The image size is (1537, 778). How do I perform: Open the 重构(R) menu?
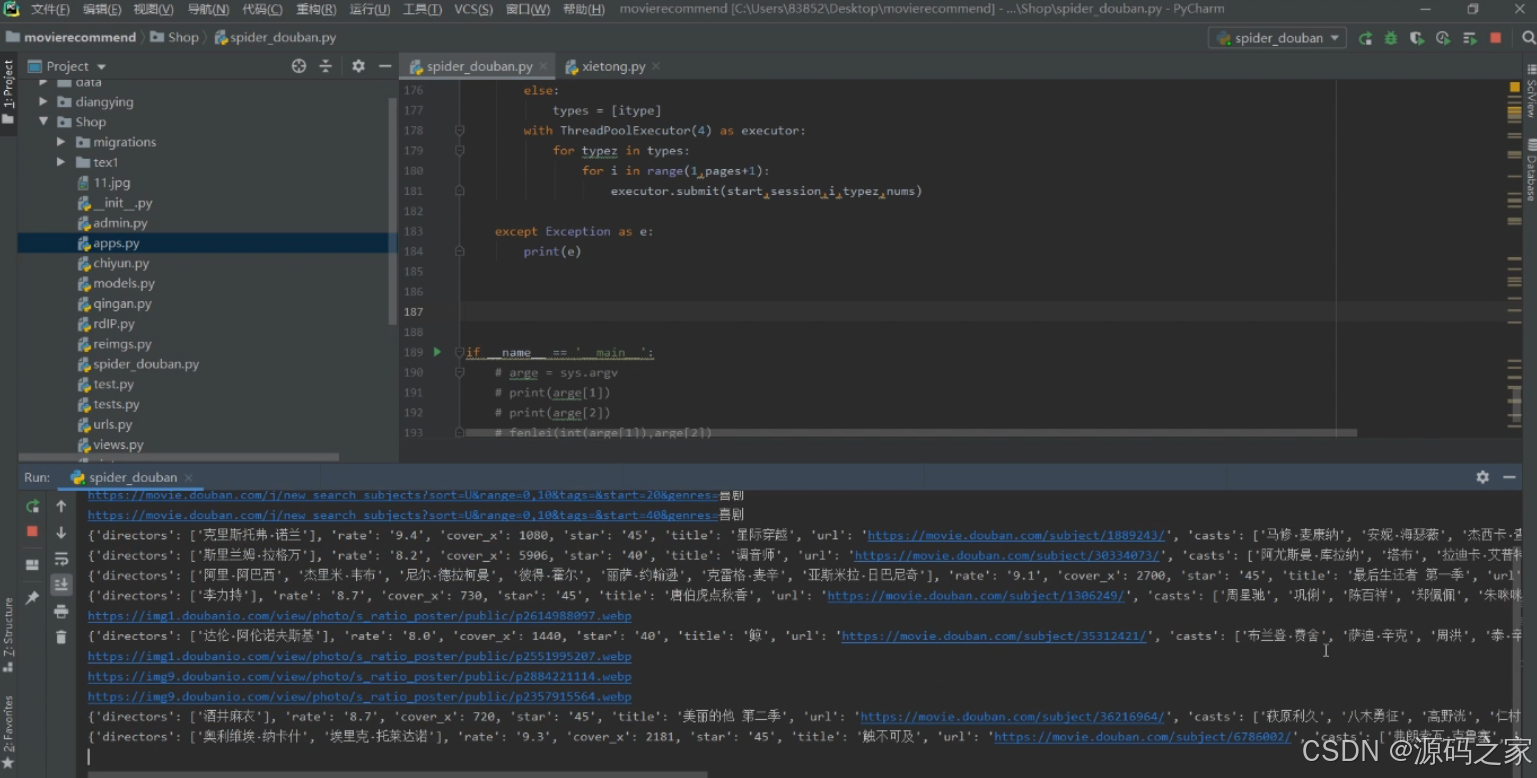[316, 9]
